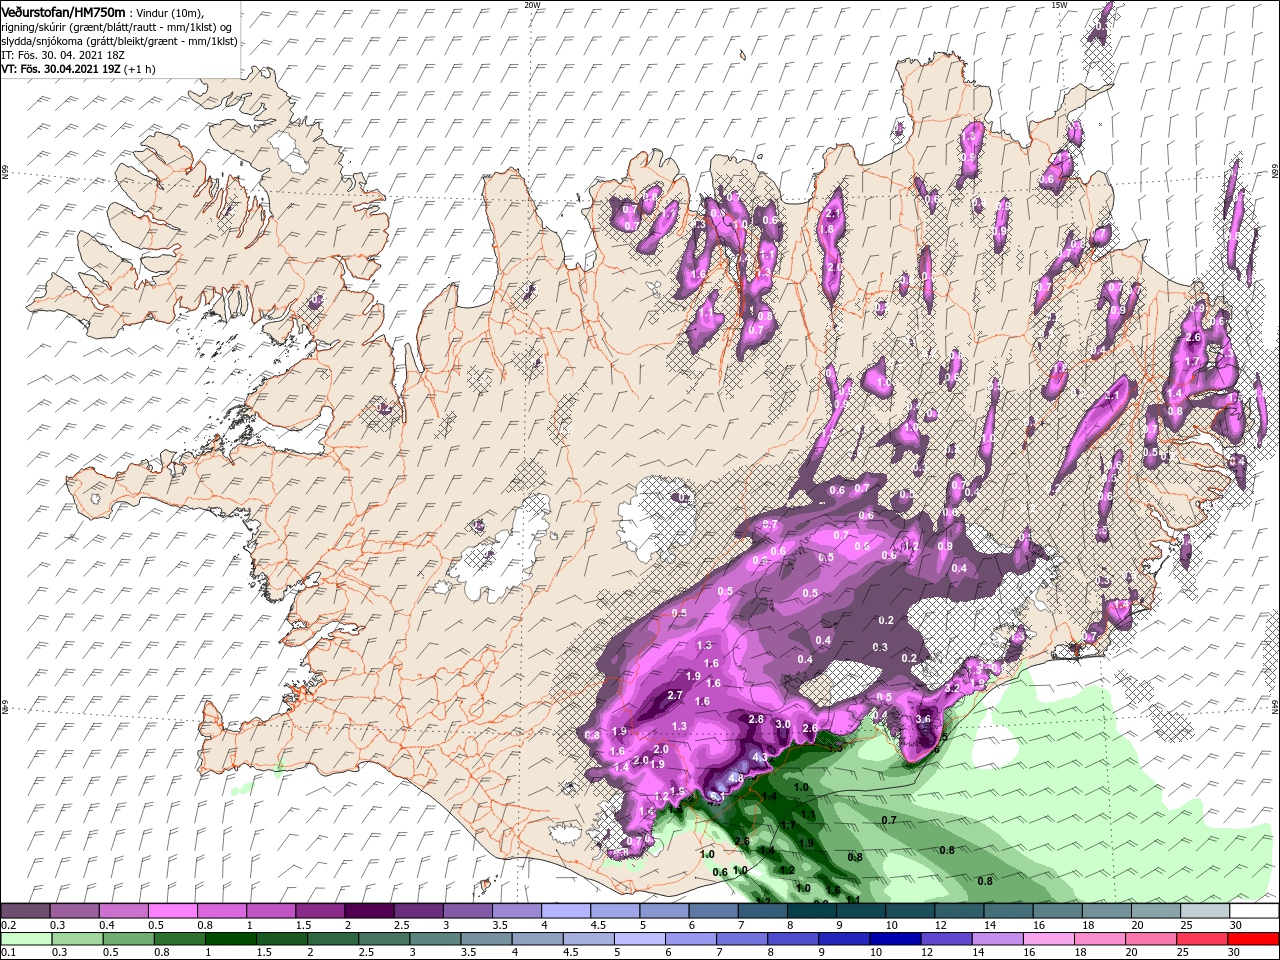Viewport: 1280px width, 960px height.
Task: Select pale green swatch above 0.1 lower legend
Action: pos(26,939)
